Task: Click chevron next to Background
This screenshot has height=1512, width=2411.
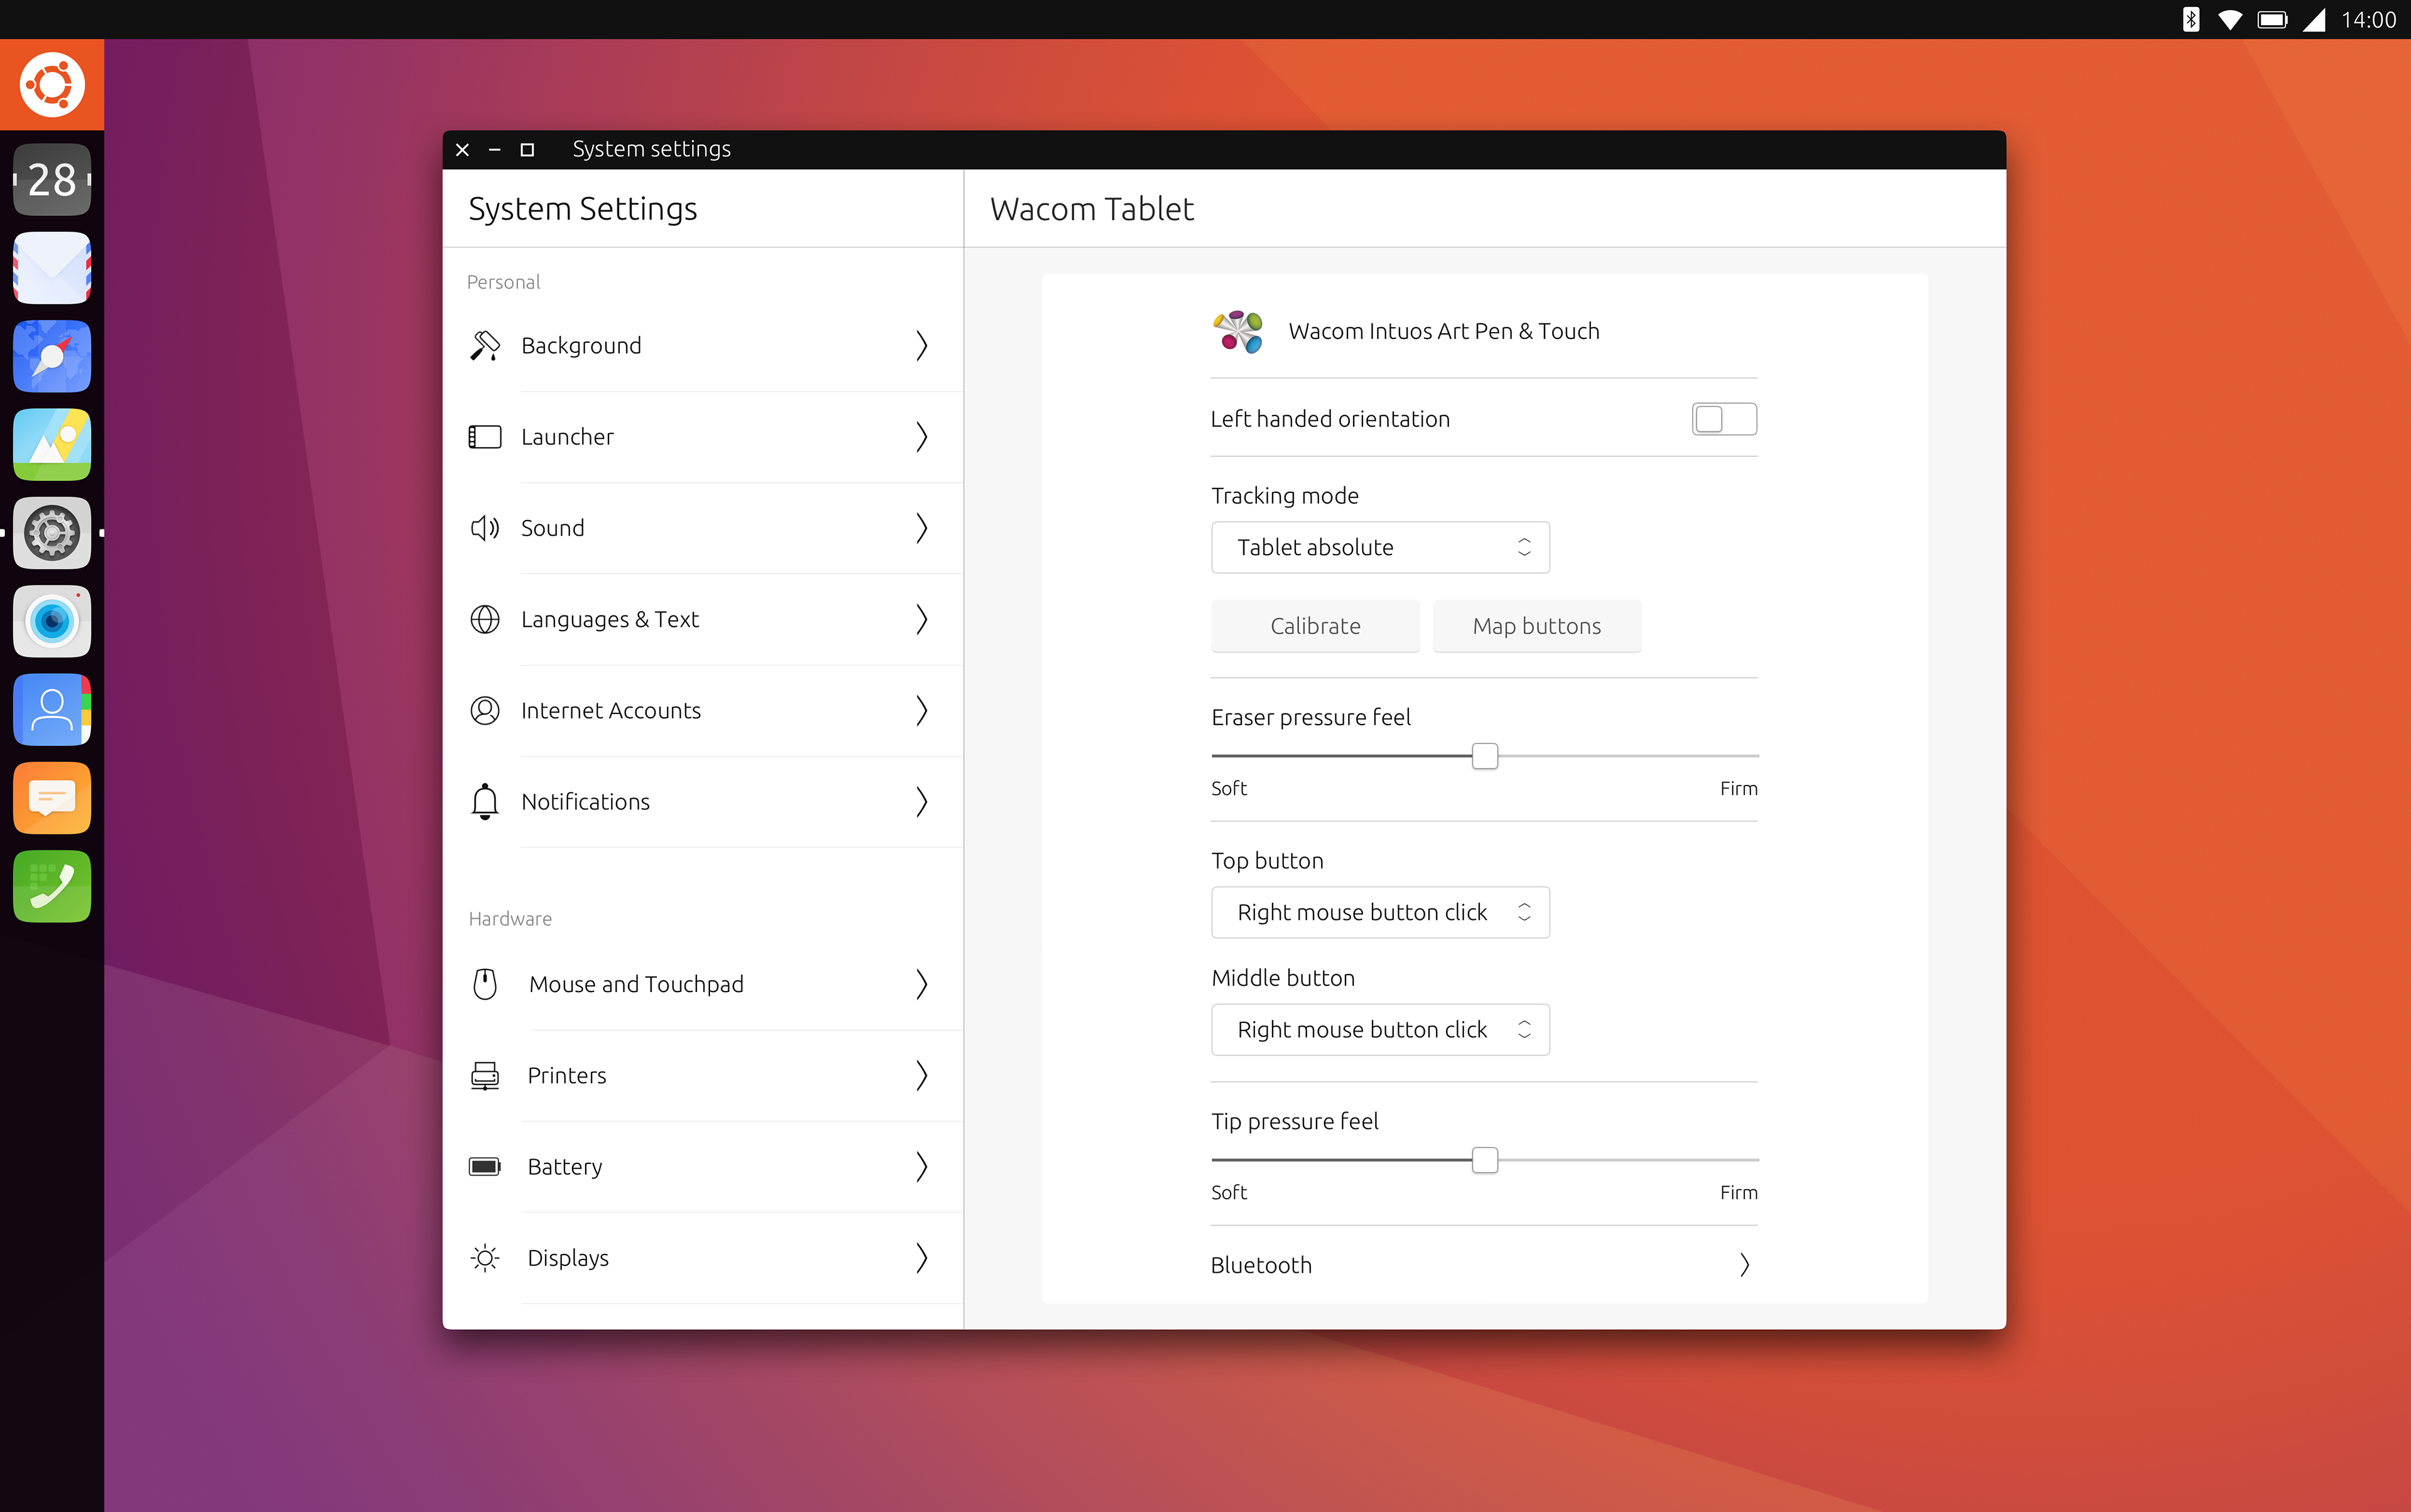Action: (921, 346)
